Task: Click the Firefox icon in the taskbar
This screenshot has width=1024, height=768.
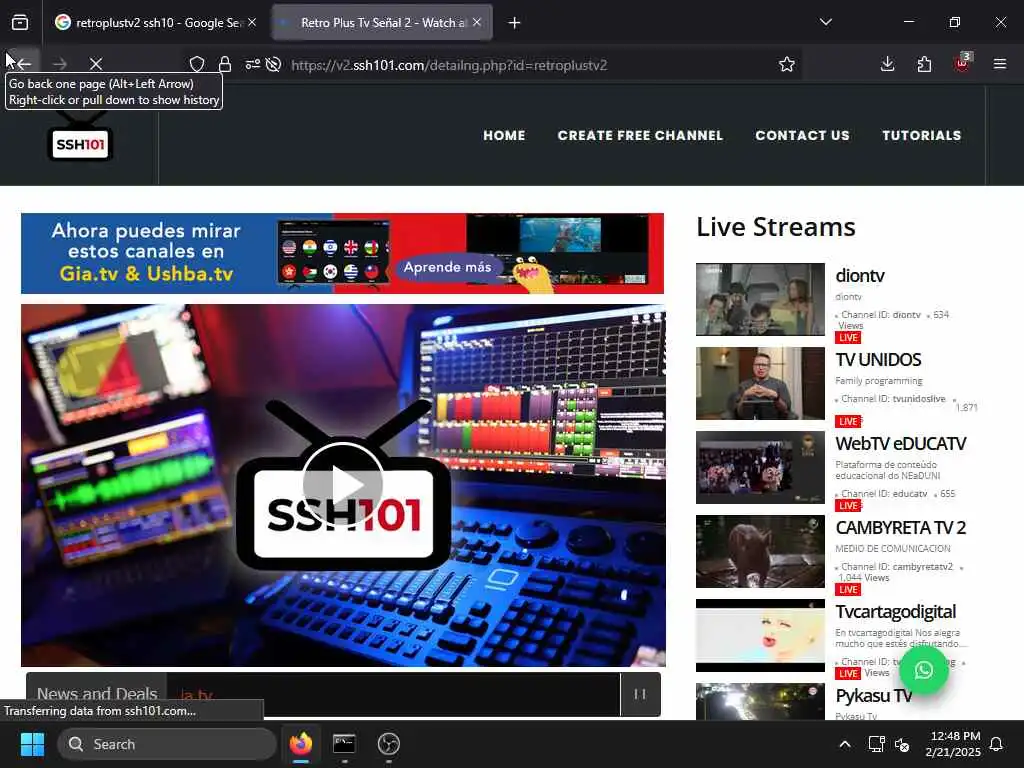Action: pyautogui.click(x=301, y=744)
